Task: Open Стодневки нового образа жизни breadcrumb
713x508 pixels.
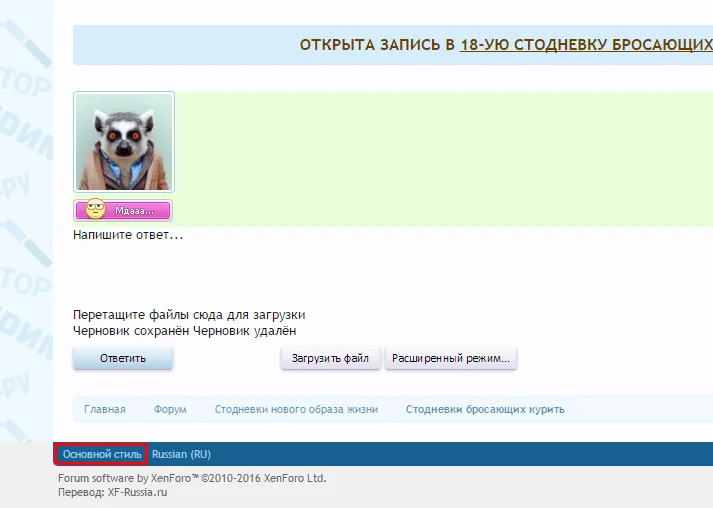Action: coord(296,409)
